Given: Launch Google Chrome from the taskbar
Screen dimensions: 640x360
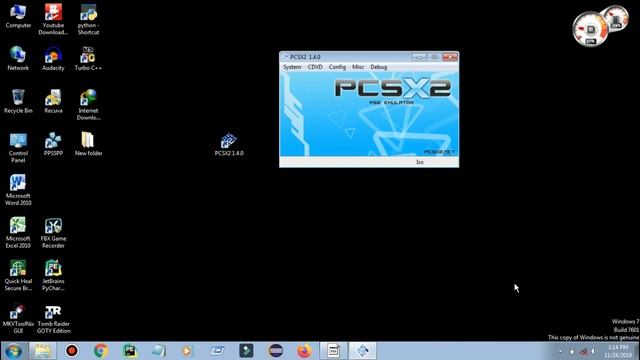Looking at the screenshot, I should point(101,351).
